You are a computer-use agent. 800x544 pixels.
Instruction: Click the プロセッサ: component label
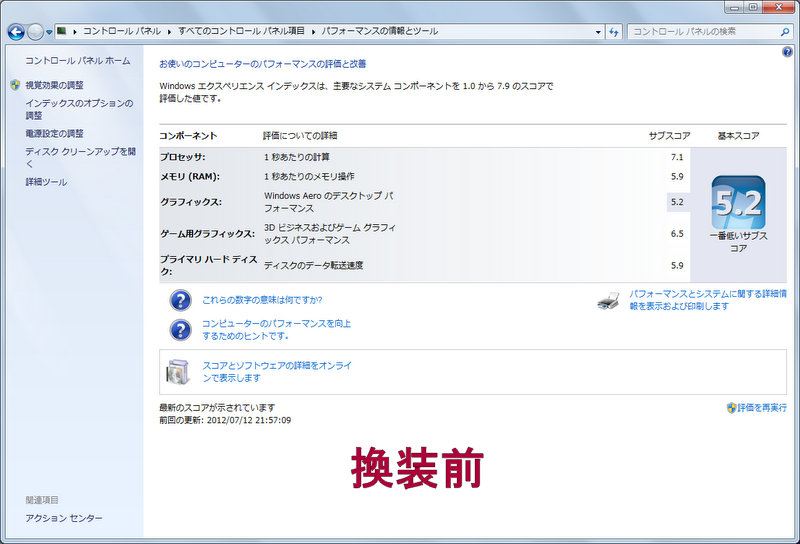(183, 157)
